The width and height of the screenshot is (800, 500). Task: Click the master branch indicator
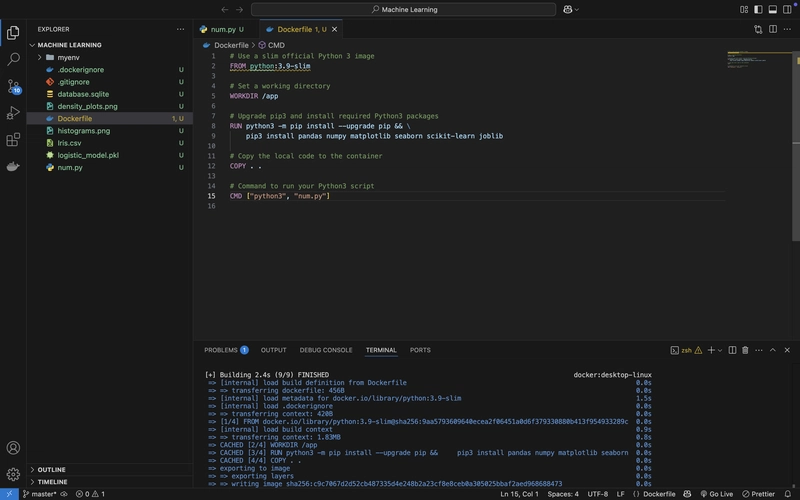40,494
